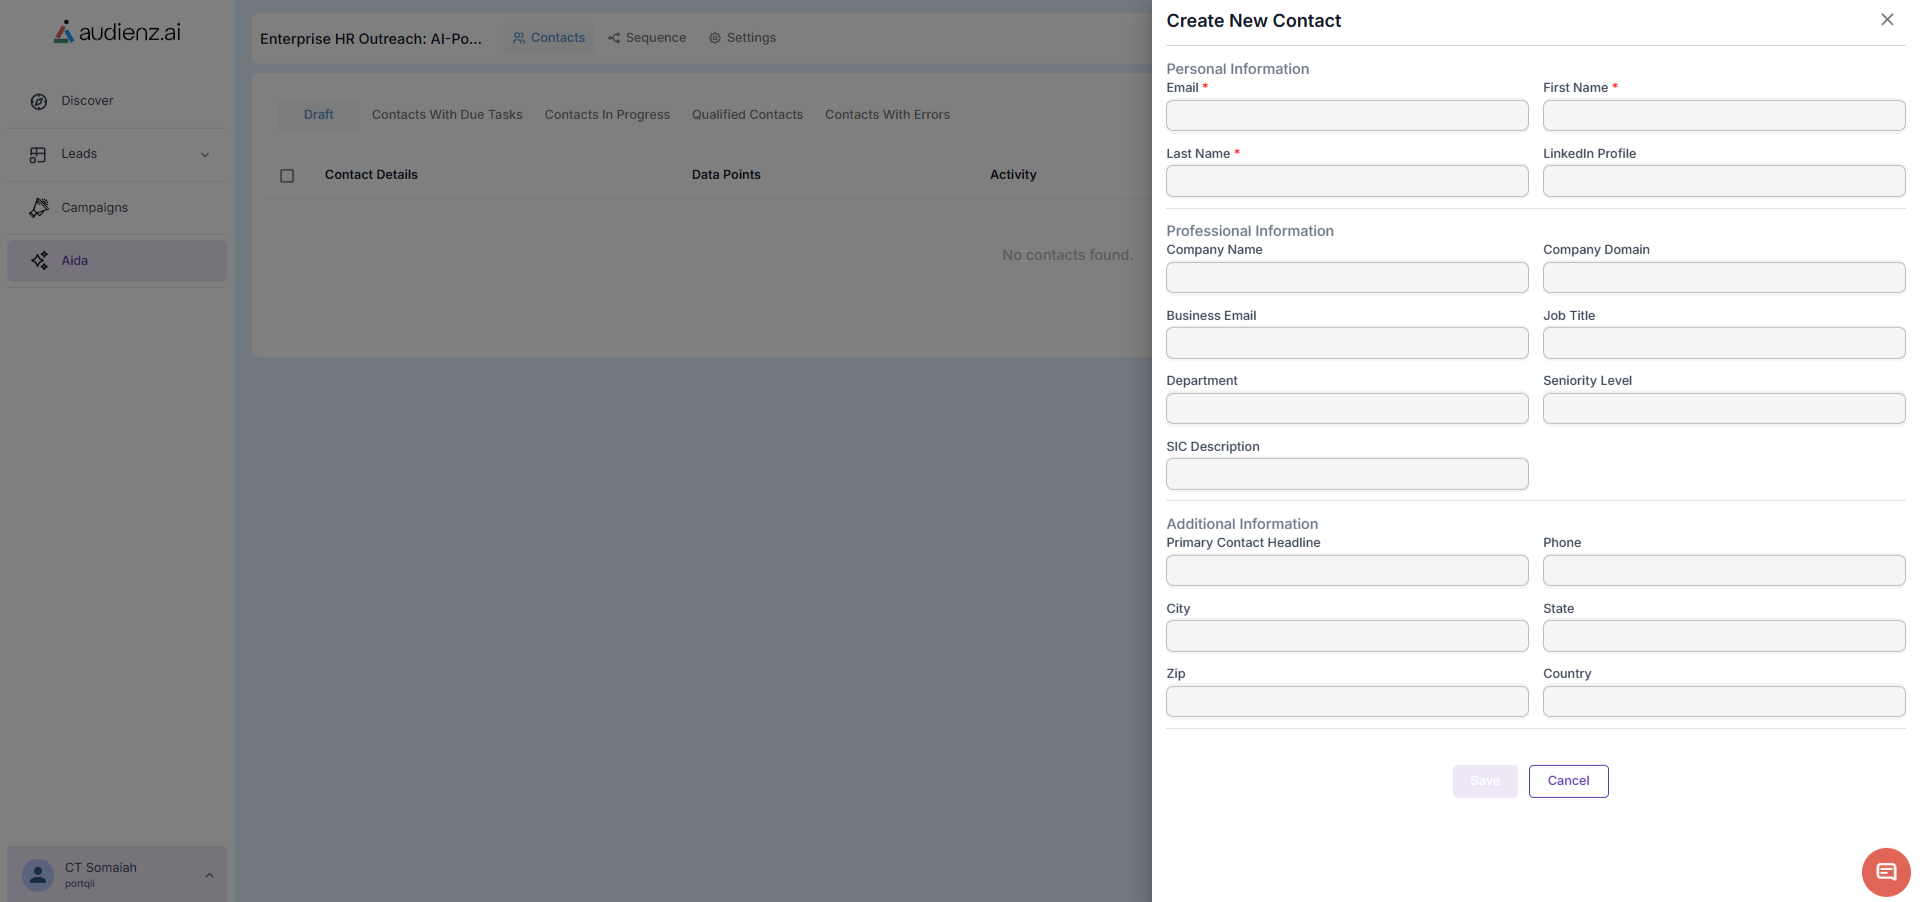Focus the Company Name field
The height and width of the screenshot is (902, 1920).
pos(1347,277)
